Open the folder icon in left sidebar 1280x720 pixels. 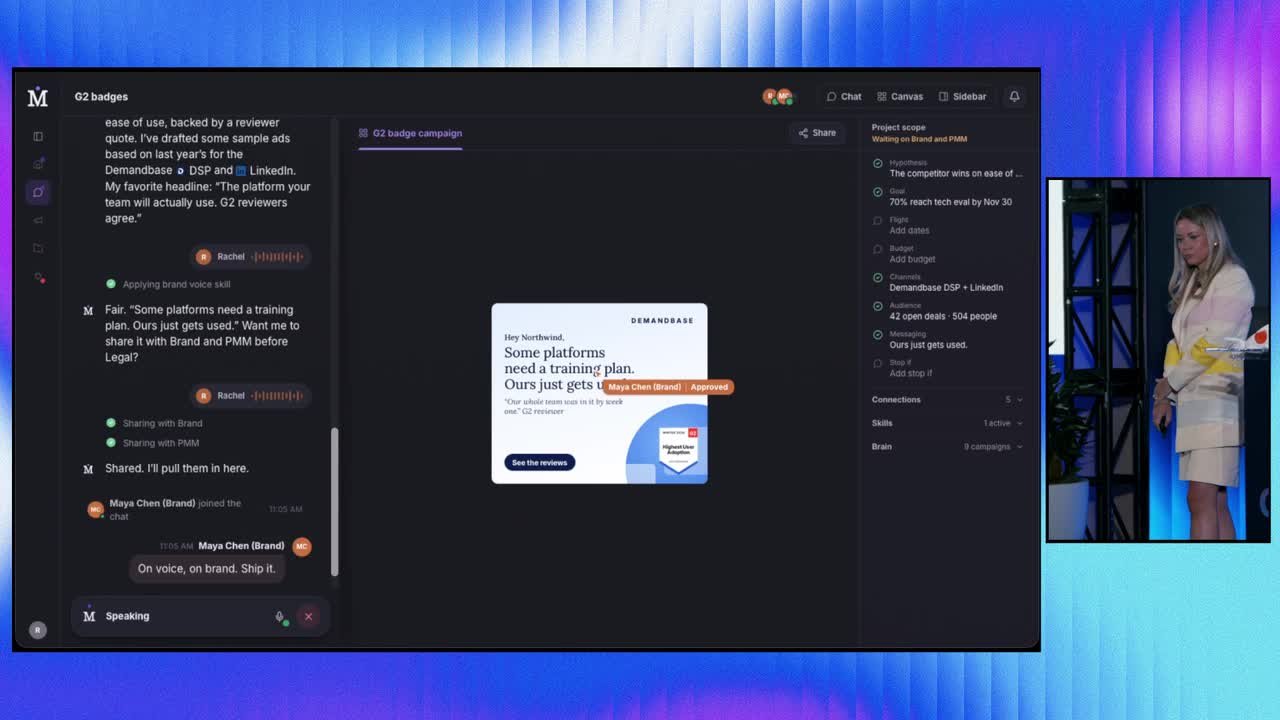[38, 248]
